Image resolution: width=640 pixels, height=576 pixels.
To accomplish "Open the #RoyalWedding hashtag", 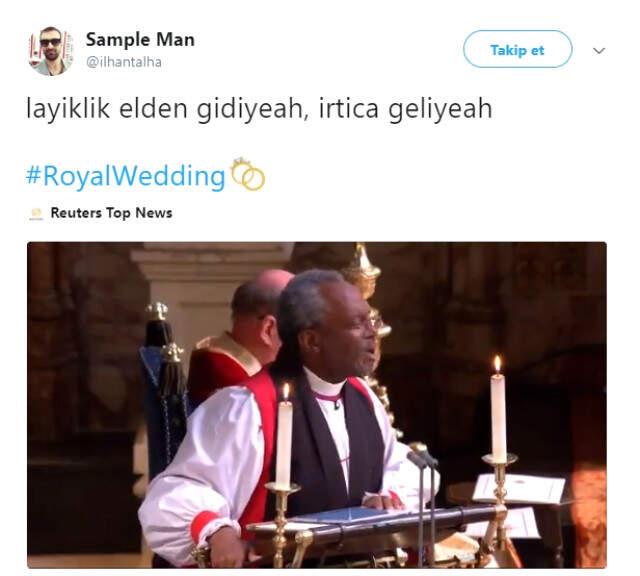I will click(125, 176).
